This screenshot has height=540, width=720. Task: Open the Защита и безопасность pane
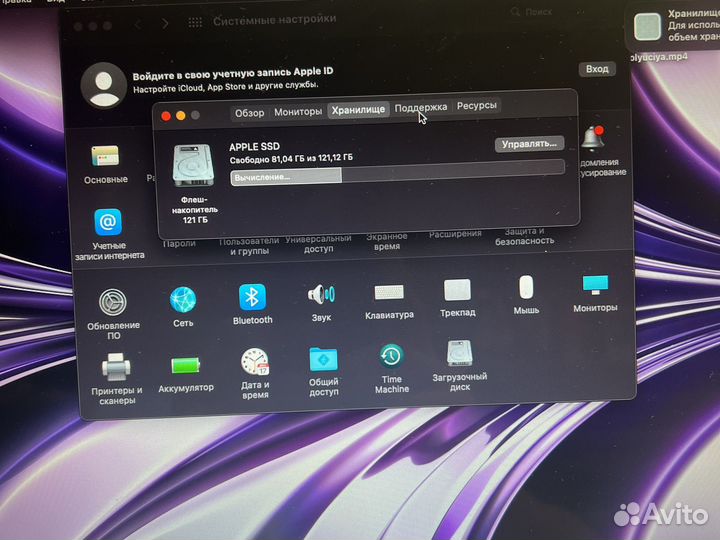pos(524,236)
